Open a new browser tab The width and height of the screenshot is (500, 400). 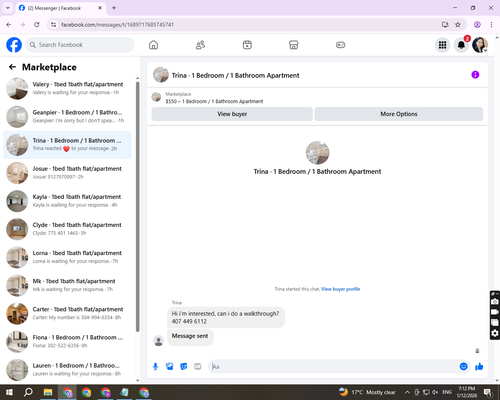tap(114, 8)
